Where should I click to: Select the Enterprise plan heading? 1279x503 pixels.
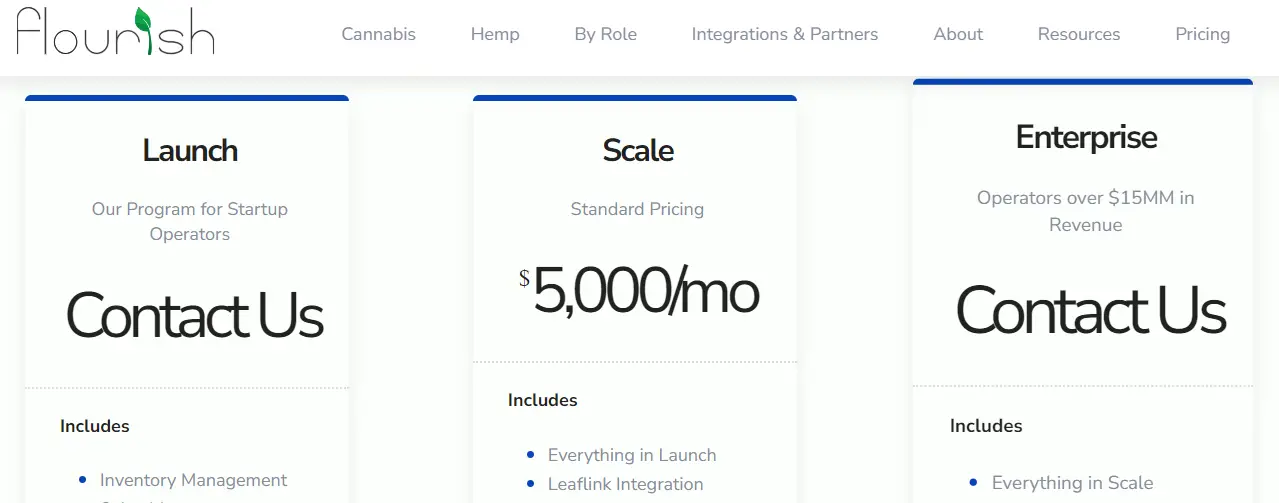coord(1086,137)
